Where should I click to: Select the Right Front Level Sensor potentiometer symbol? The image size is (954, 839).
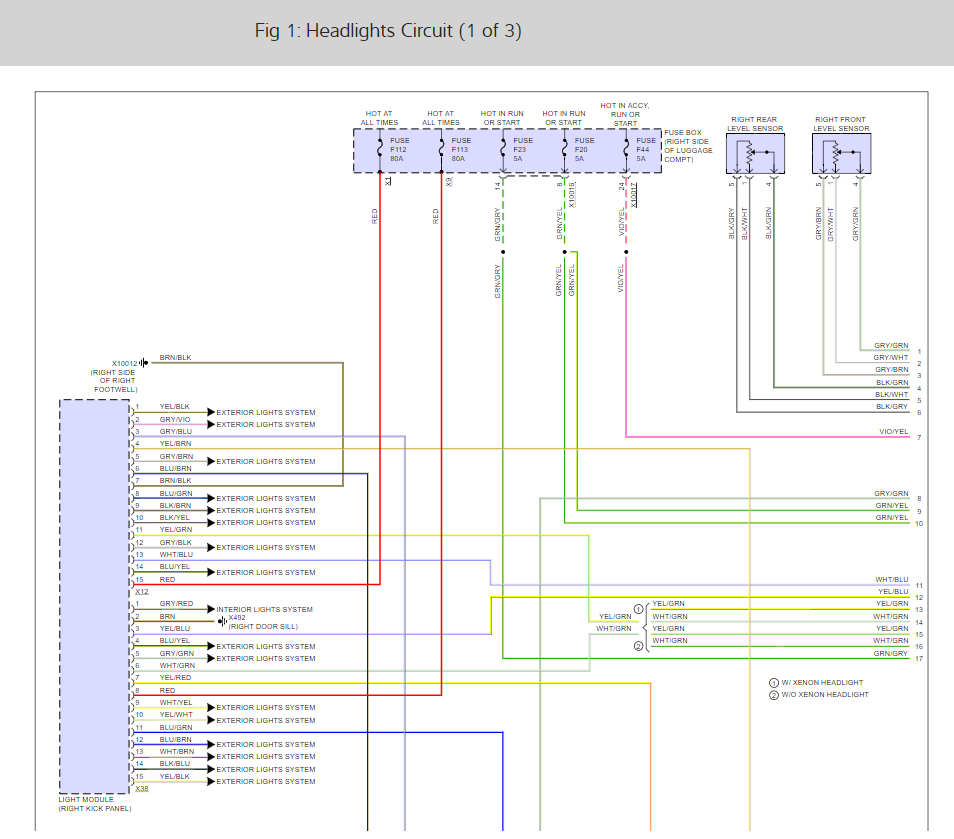[841, 155]
